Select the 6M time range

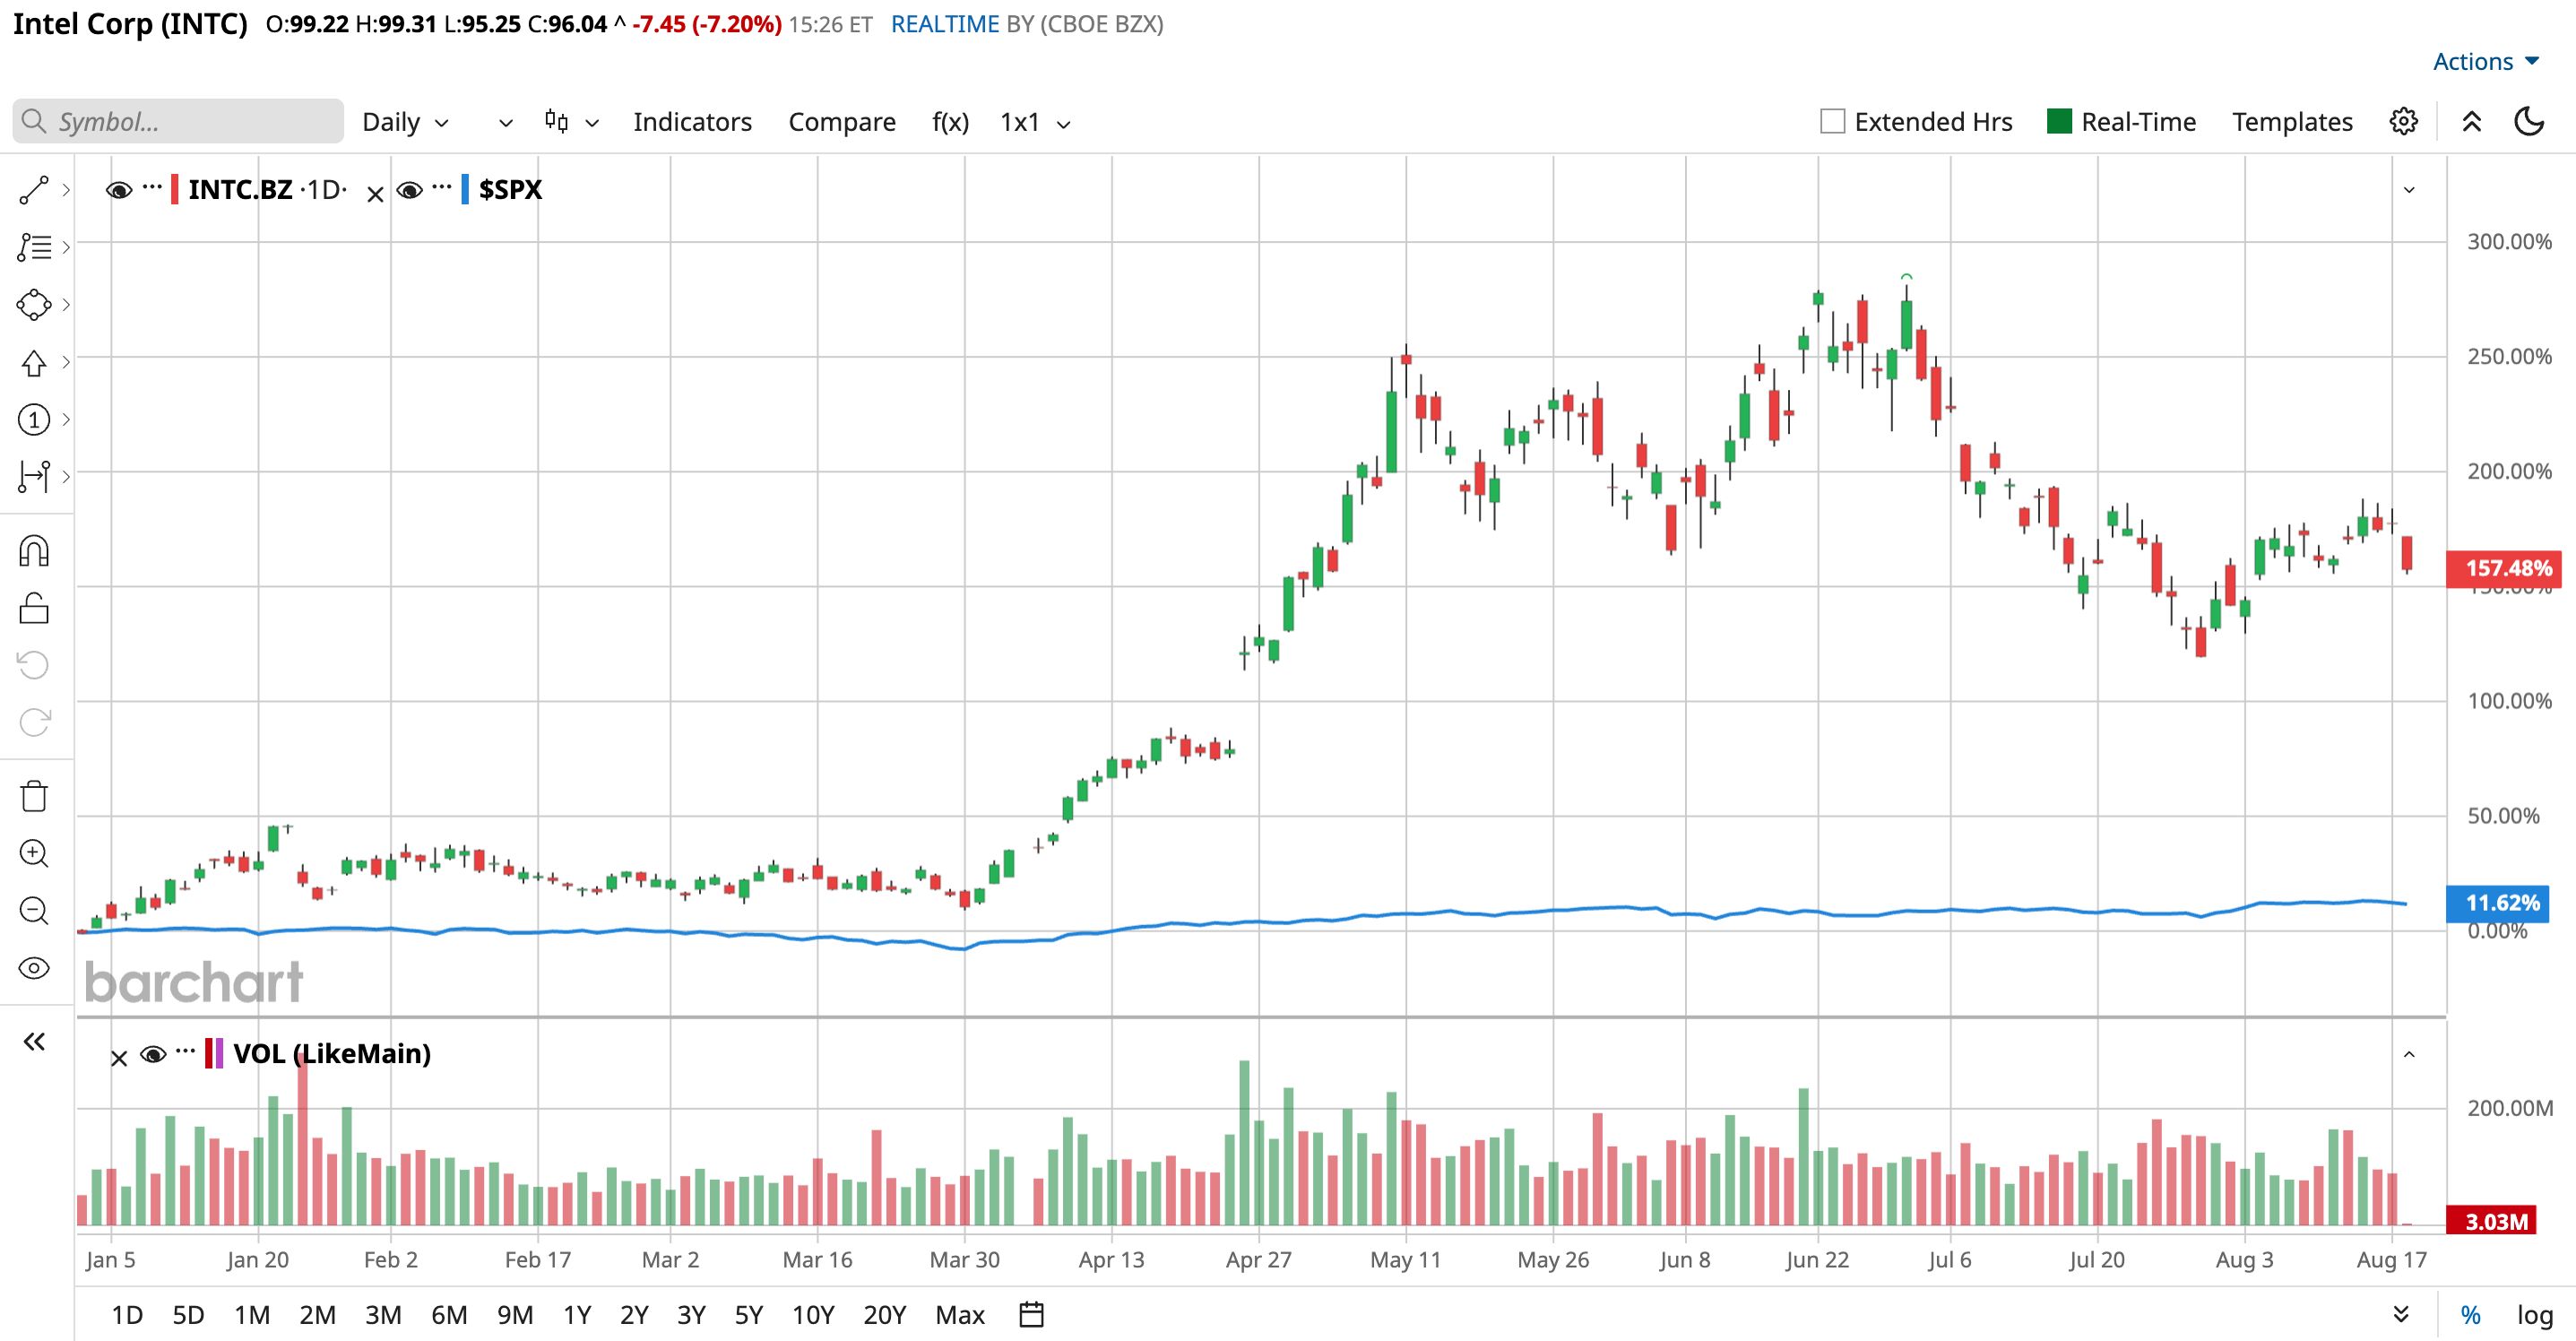coord(449,1314)
